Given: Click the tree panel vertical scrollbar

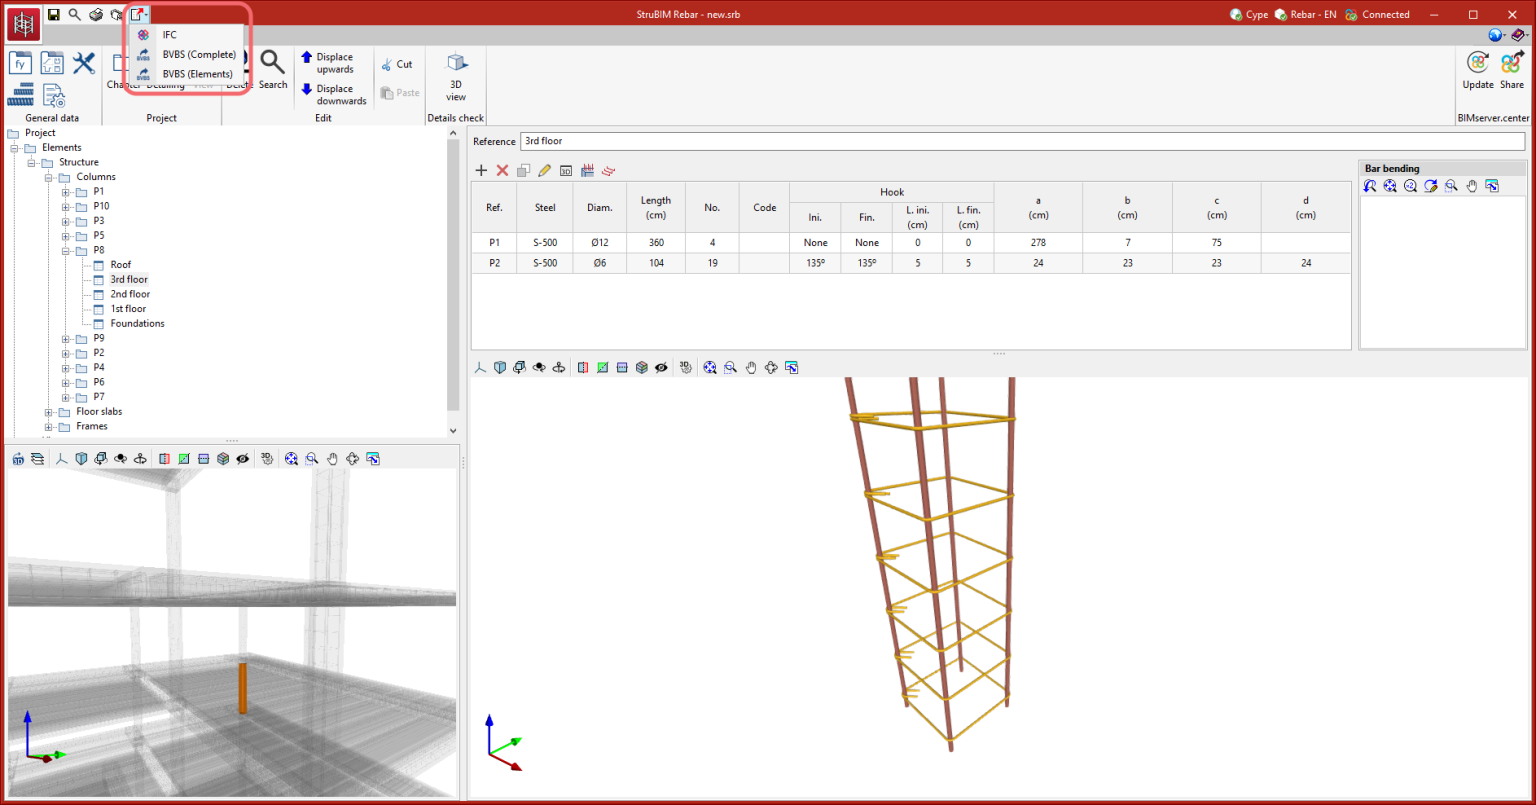Looking at the screenshot, I should point(453,273).
